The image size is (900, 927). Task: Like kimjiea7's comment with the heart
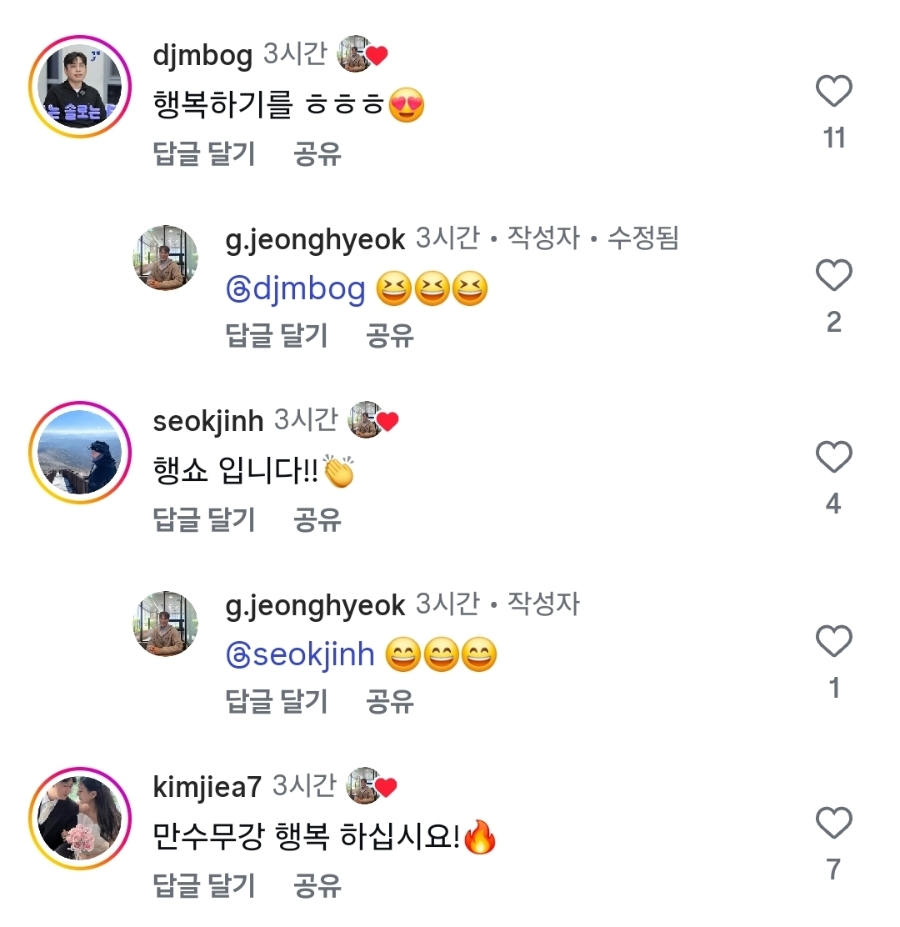(x=834, y=823)
